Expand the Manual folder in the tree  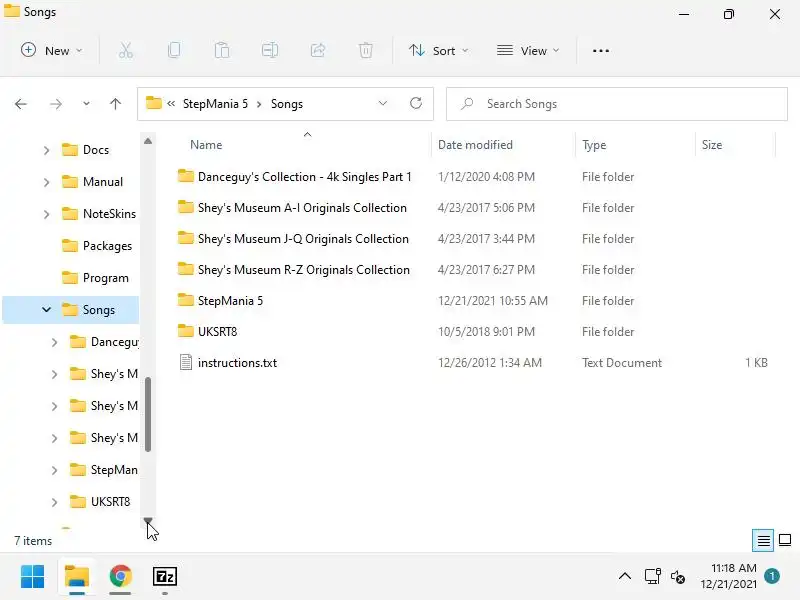[x=46, y=182]
